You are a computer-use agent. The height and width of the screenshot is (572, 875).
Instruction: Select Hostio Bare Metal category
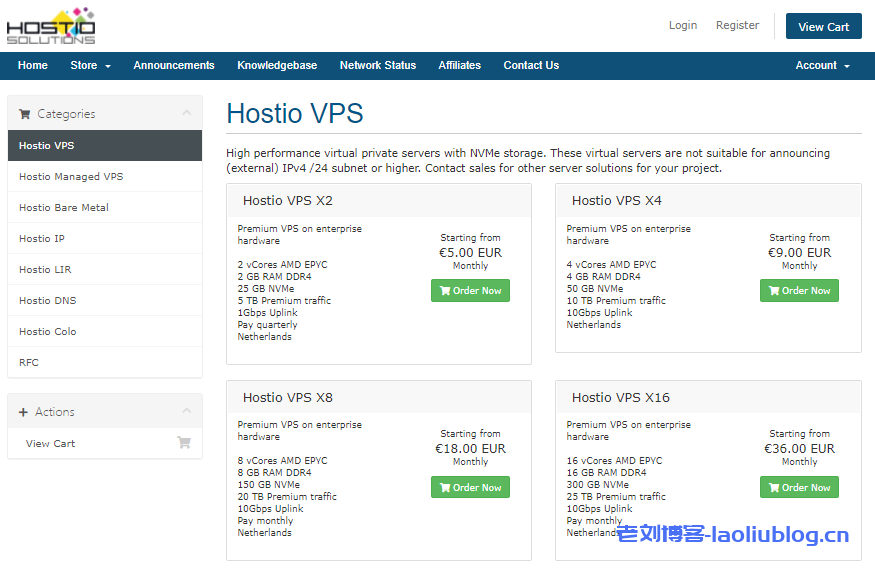(x=64, y=208)
